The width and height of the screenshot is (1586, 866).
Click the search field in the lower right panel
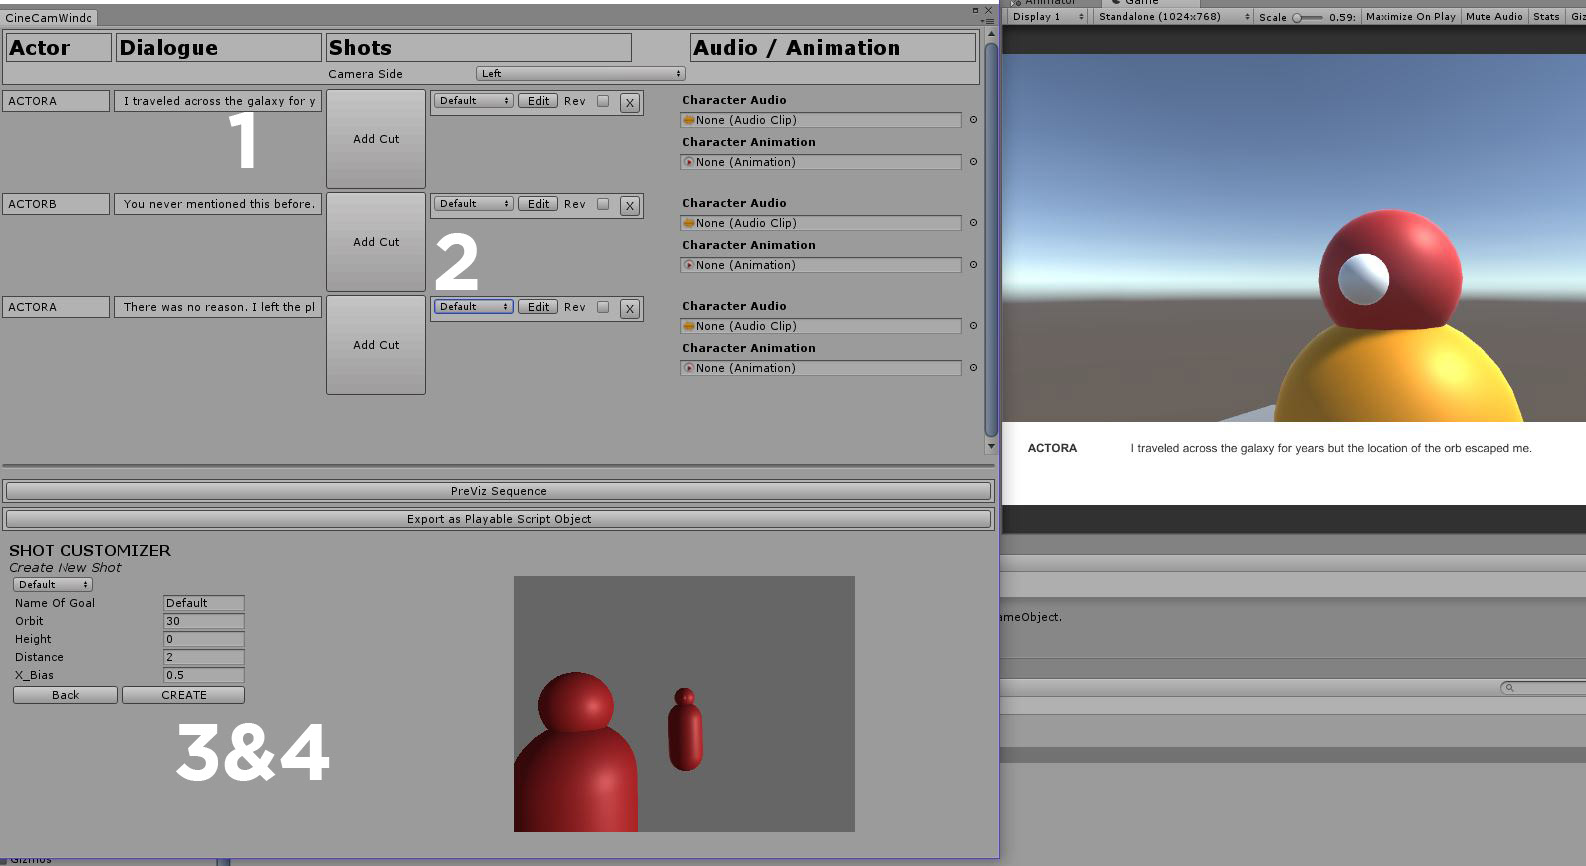click(1545, 688)
